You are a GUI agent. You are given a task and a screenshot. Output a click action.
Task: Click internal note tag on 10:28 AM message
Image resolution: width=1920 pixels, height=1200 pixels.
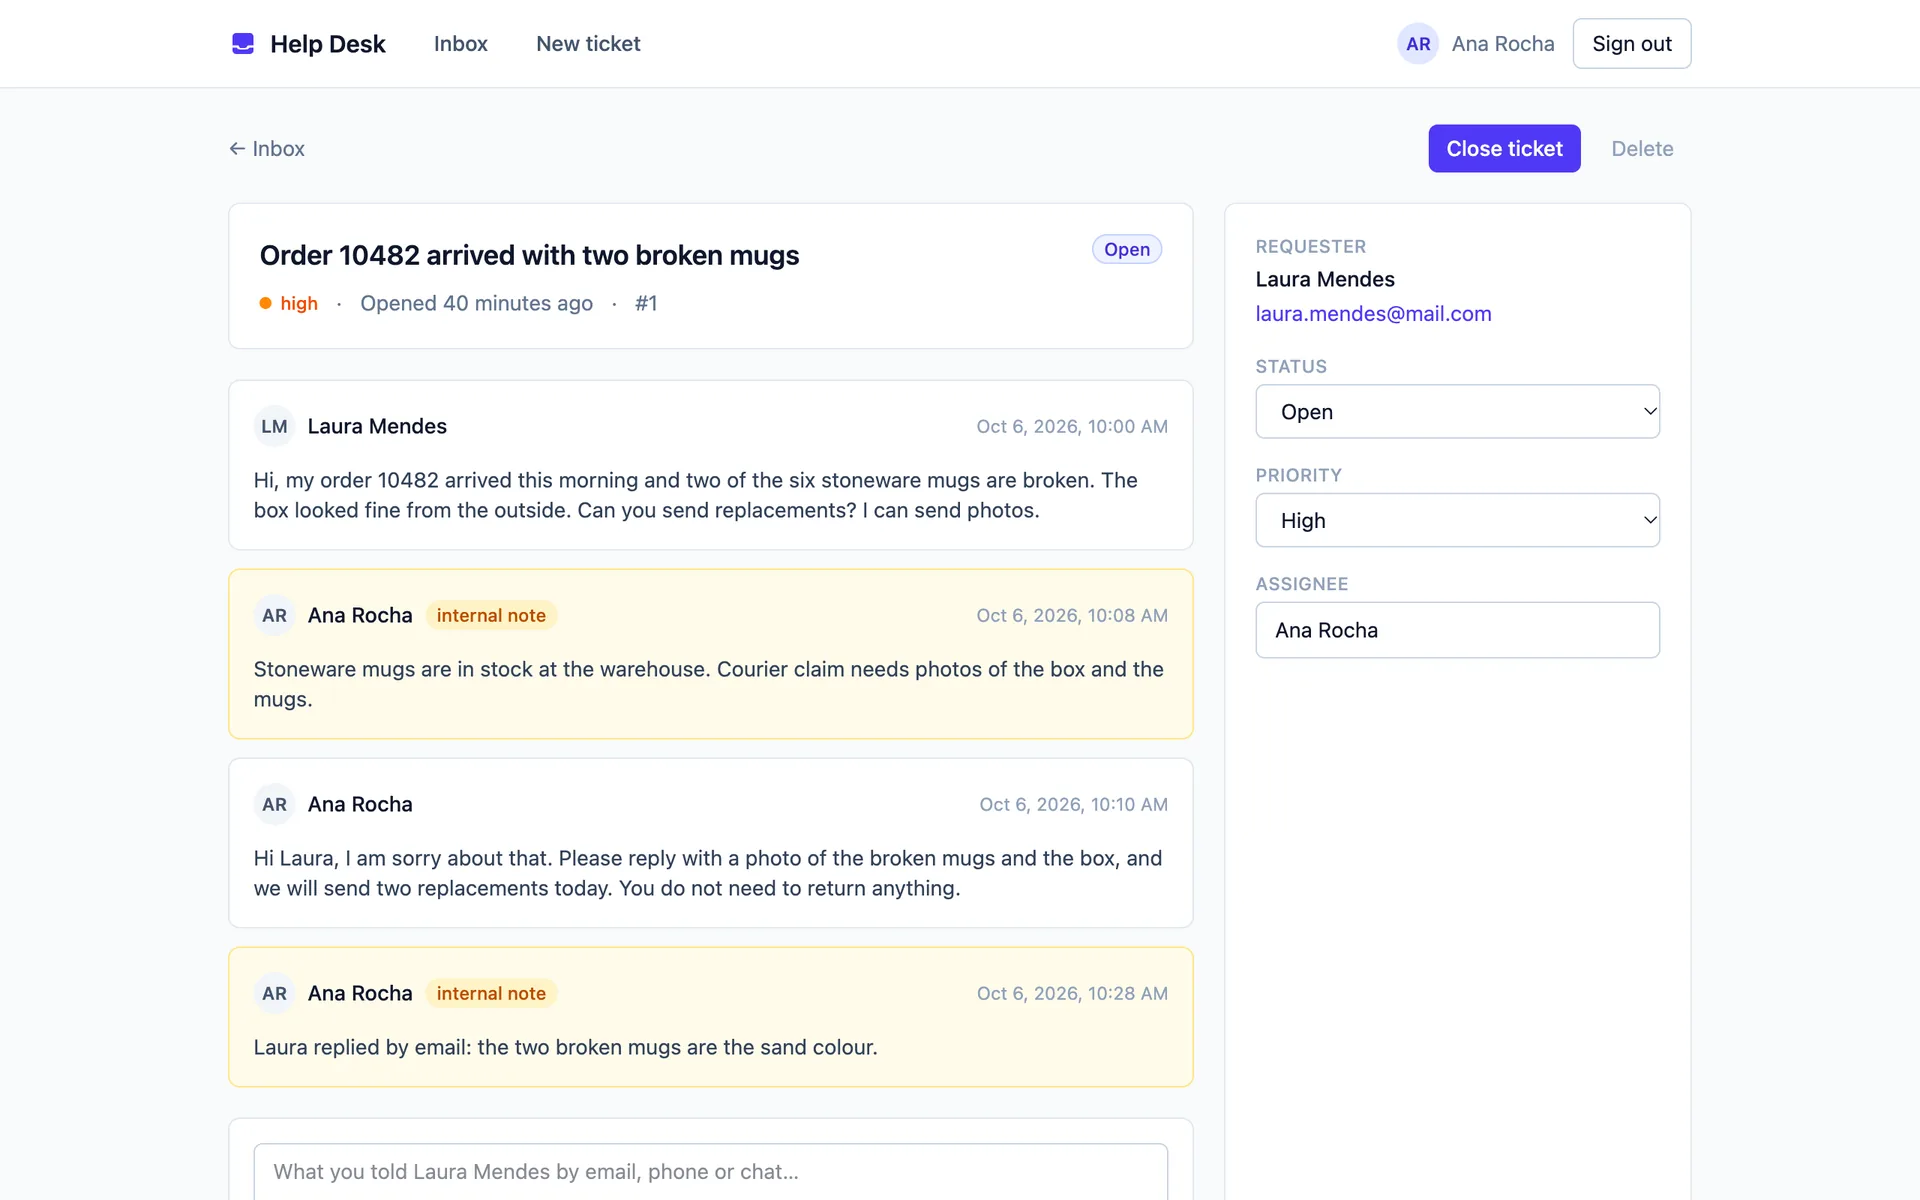click(491, 993)
